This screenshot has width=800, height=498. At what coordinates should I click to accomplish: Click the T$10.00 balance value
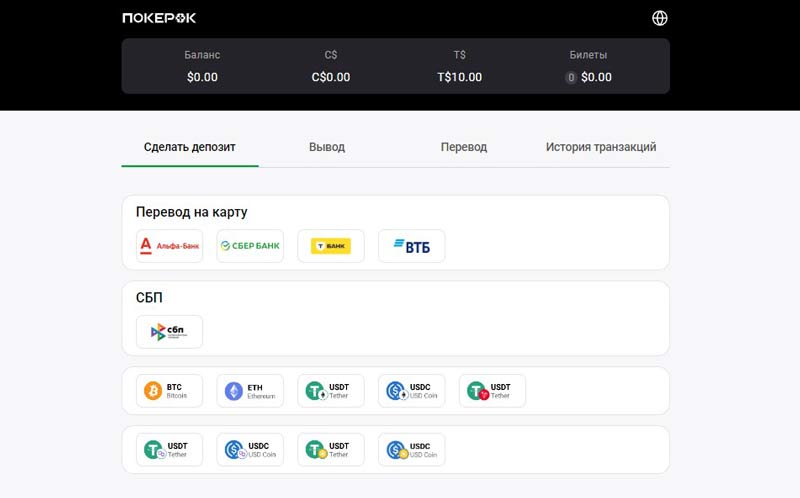[459, 77]
